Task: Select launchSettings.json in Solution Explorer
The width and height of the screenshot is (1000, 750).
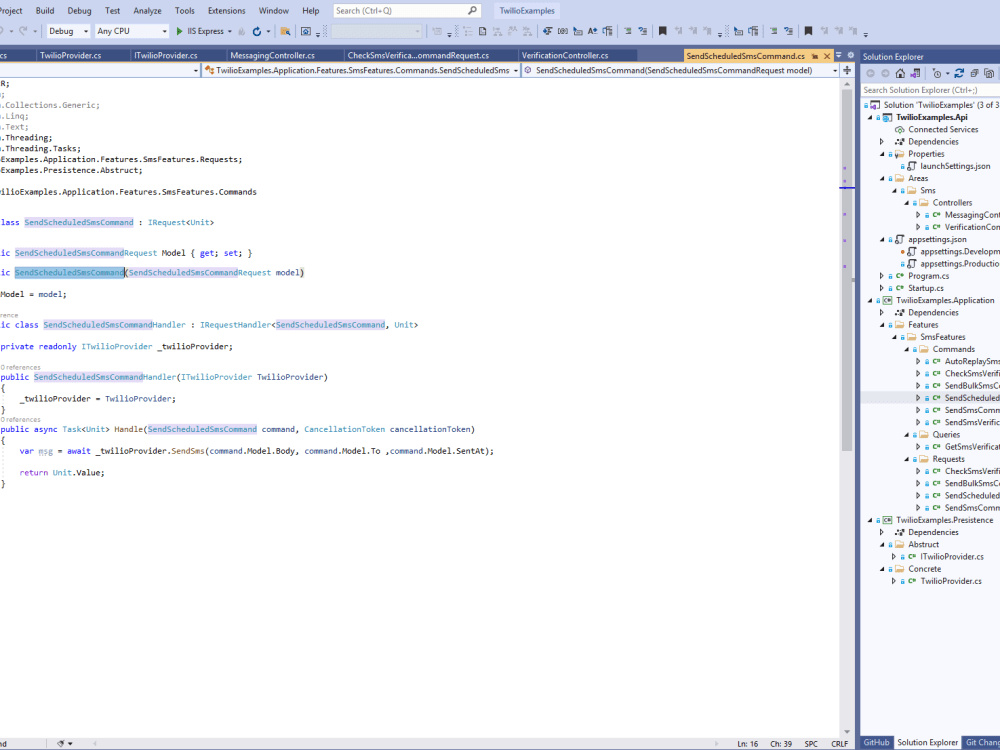Action: tap(955, 166)
